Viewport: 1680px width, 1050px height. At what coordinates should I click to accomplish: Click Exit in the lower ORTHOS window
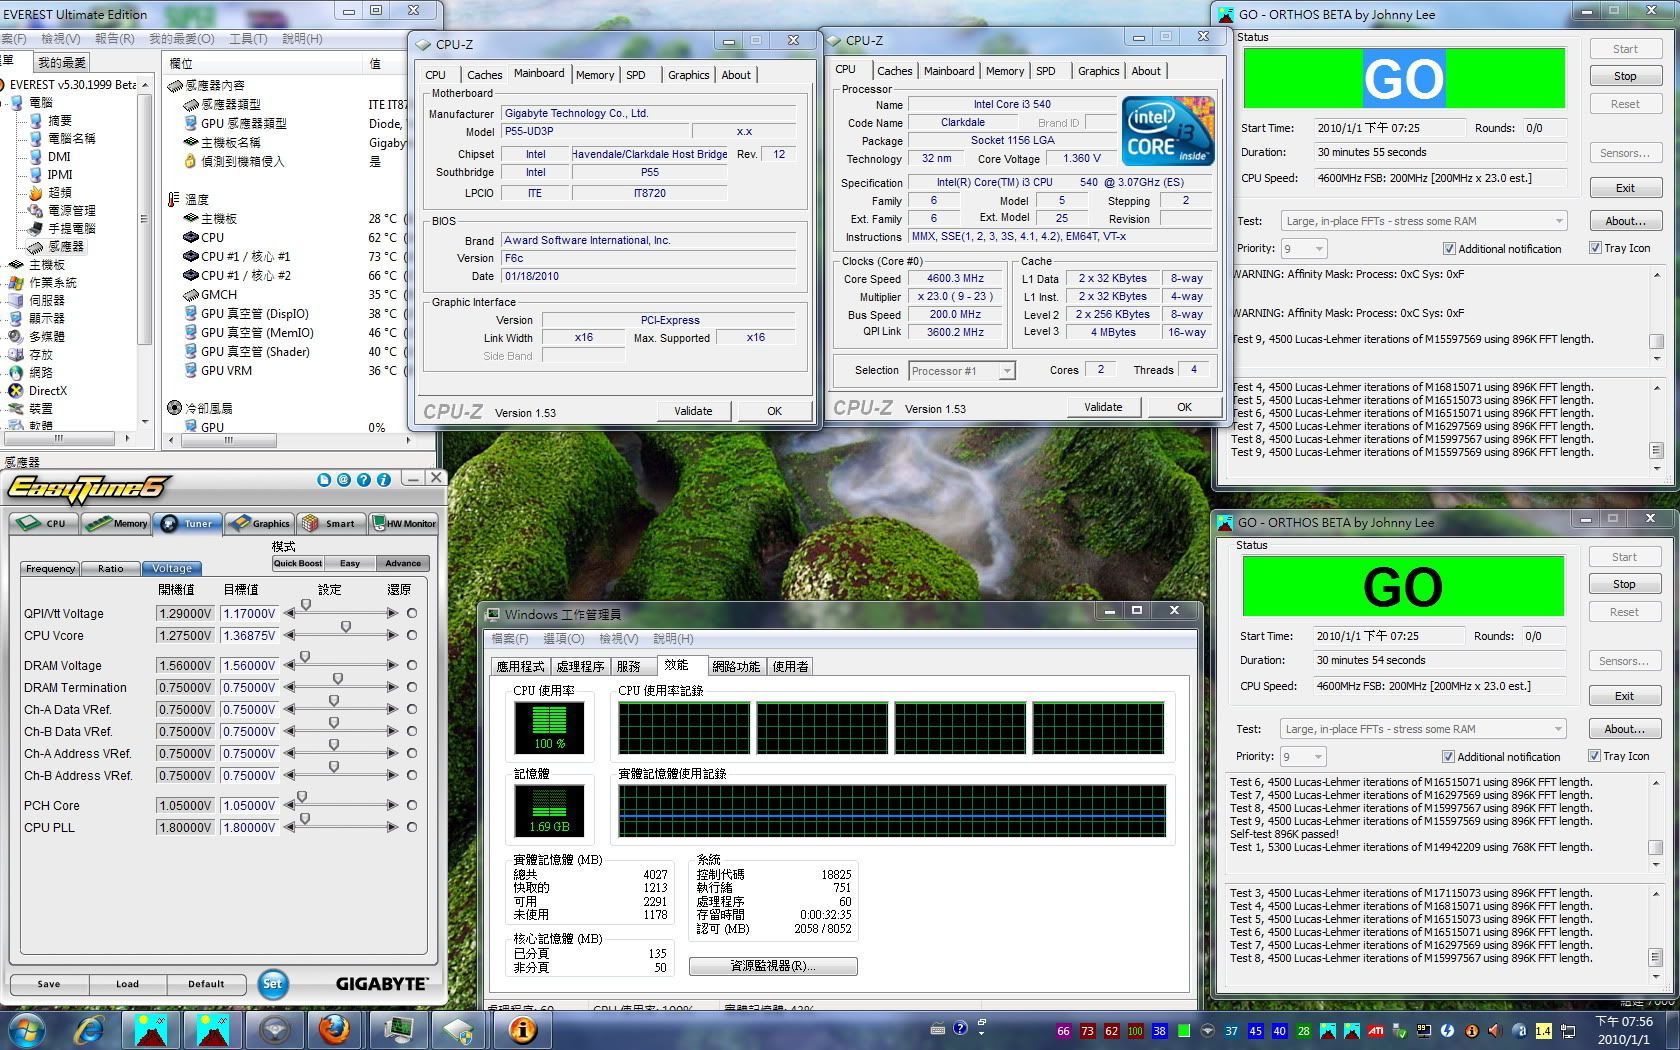1624,696
